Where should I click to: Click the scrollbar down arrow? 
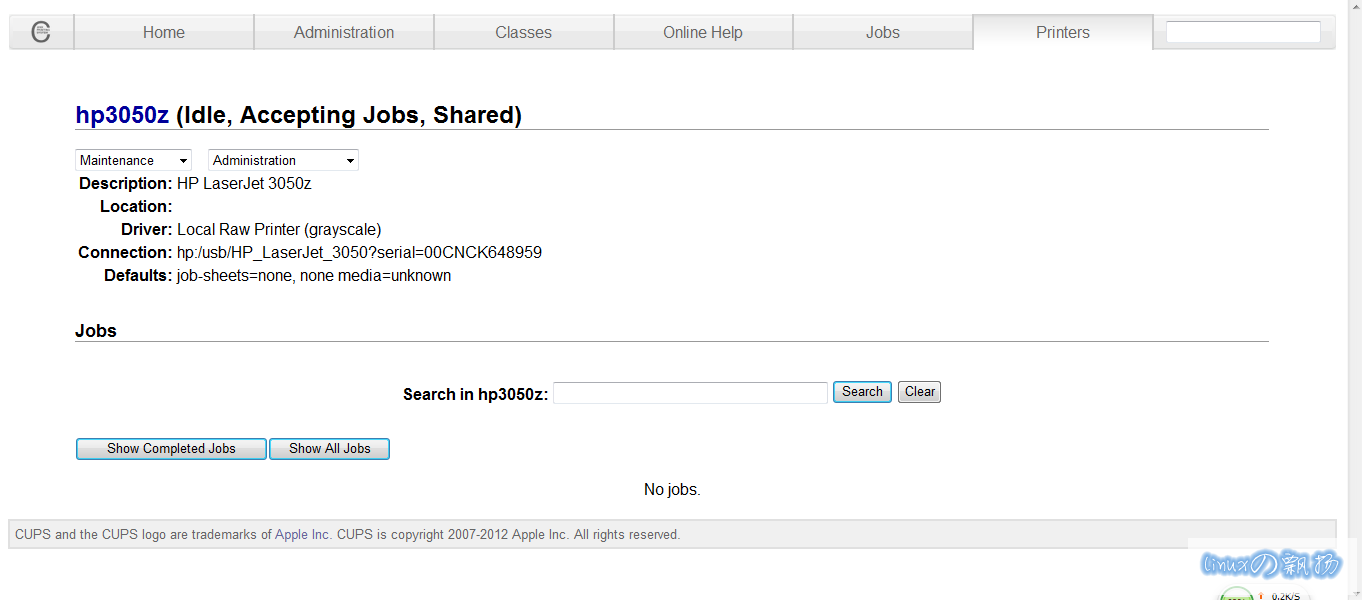(x=1354, y=592)
